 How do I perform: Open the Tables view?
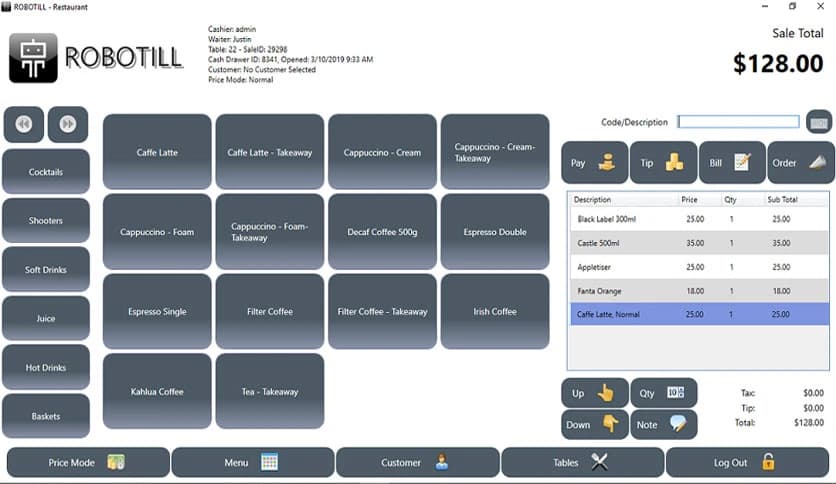click(582, 462)
